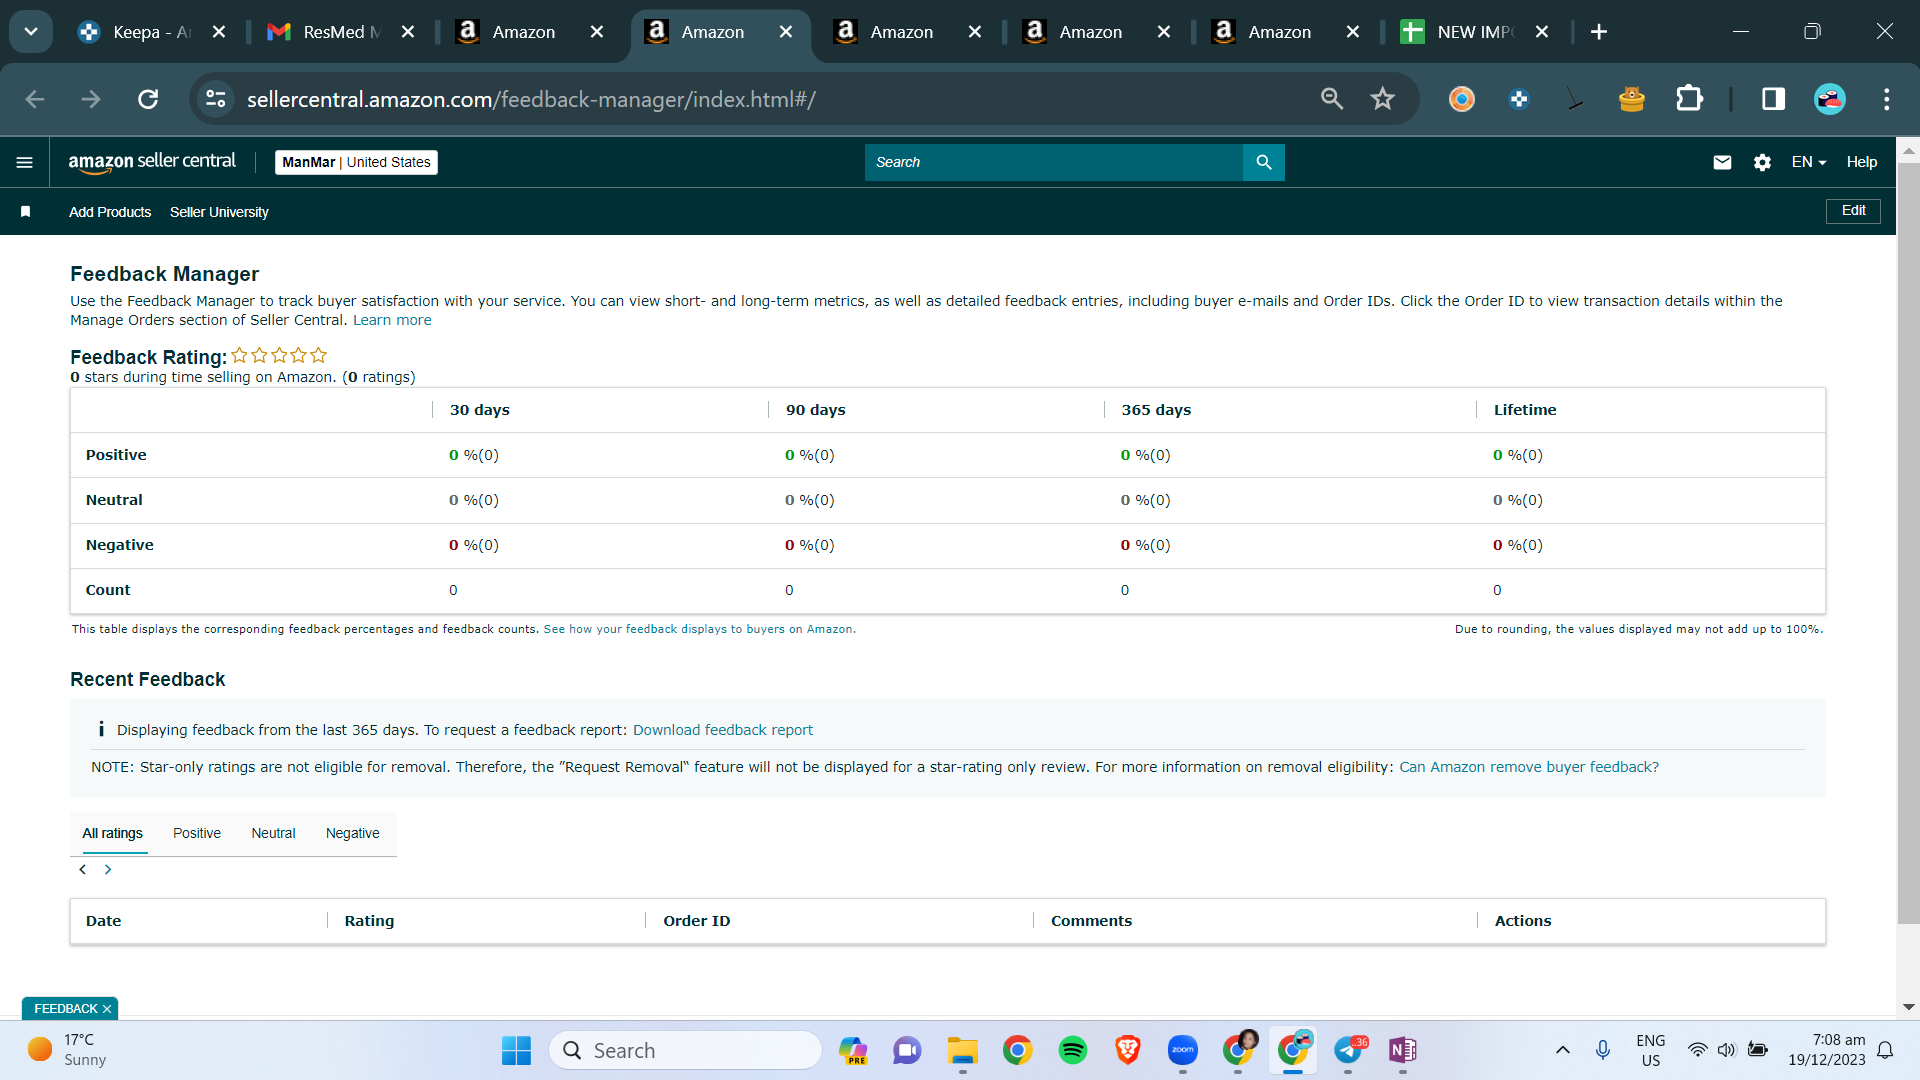
Task: Go to next feedback page arrow
Action: [x=108, y=870]
